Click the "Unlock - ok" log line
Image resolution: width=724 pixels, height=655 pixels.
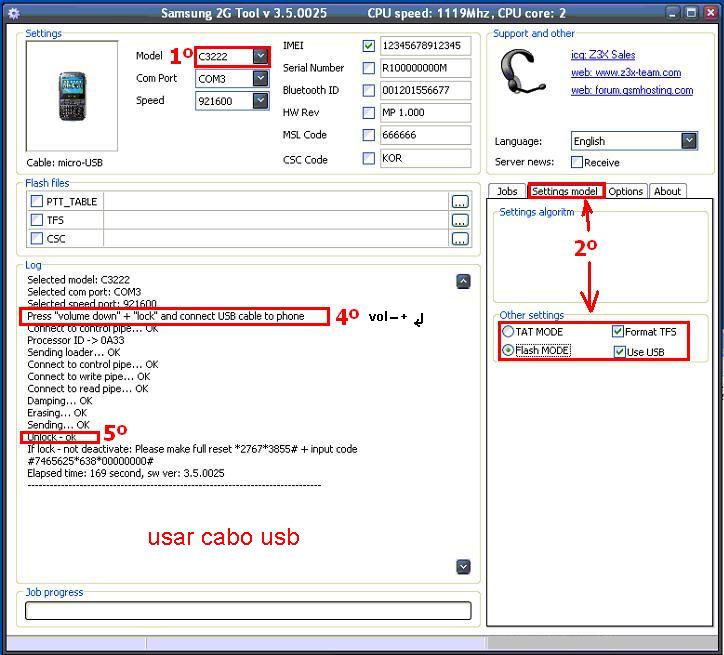coord(52,437)
